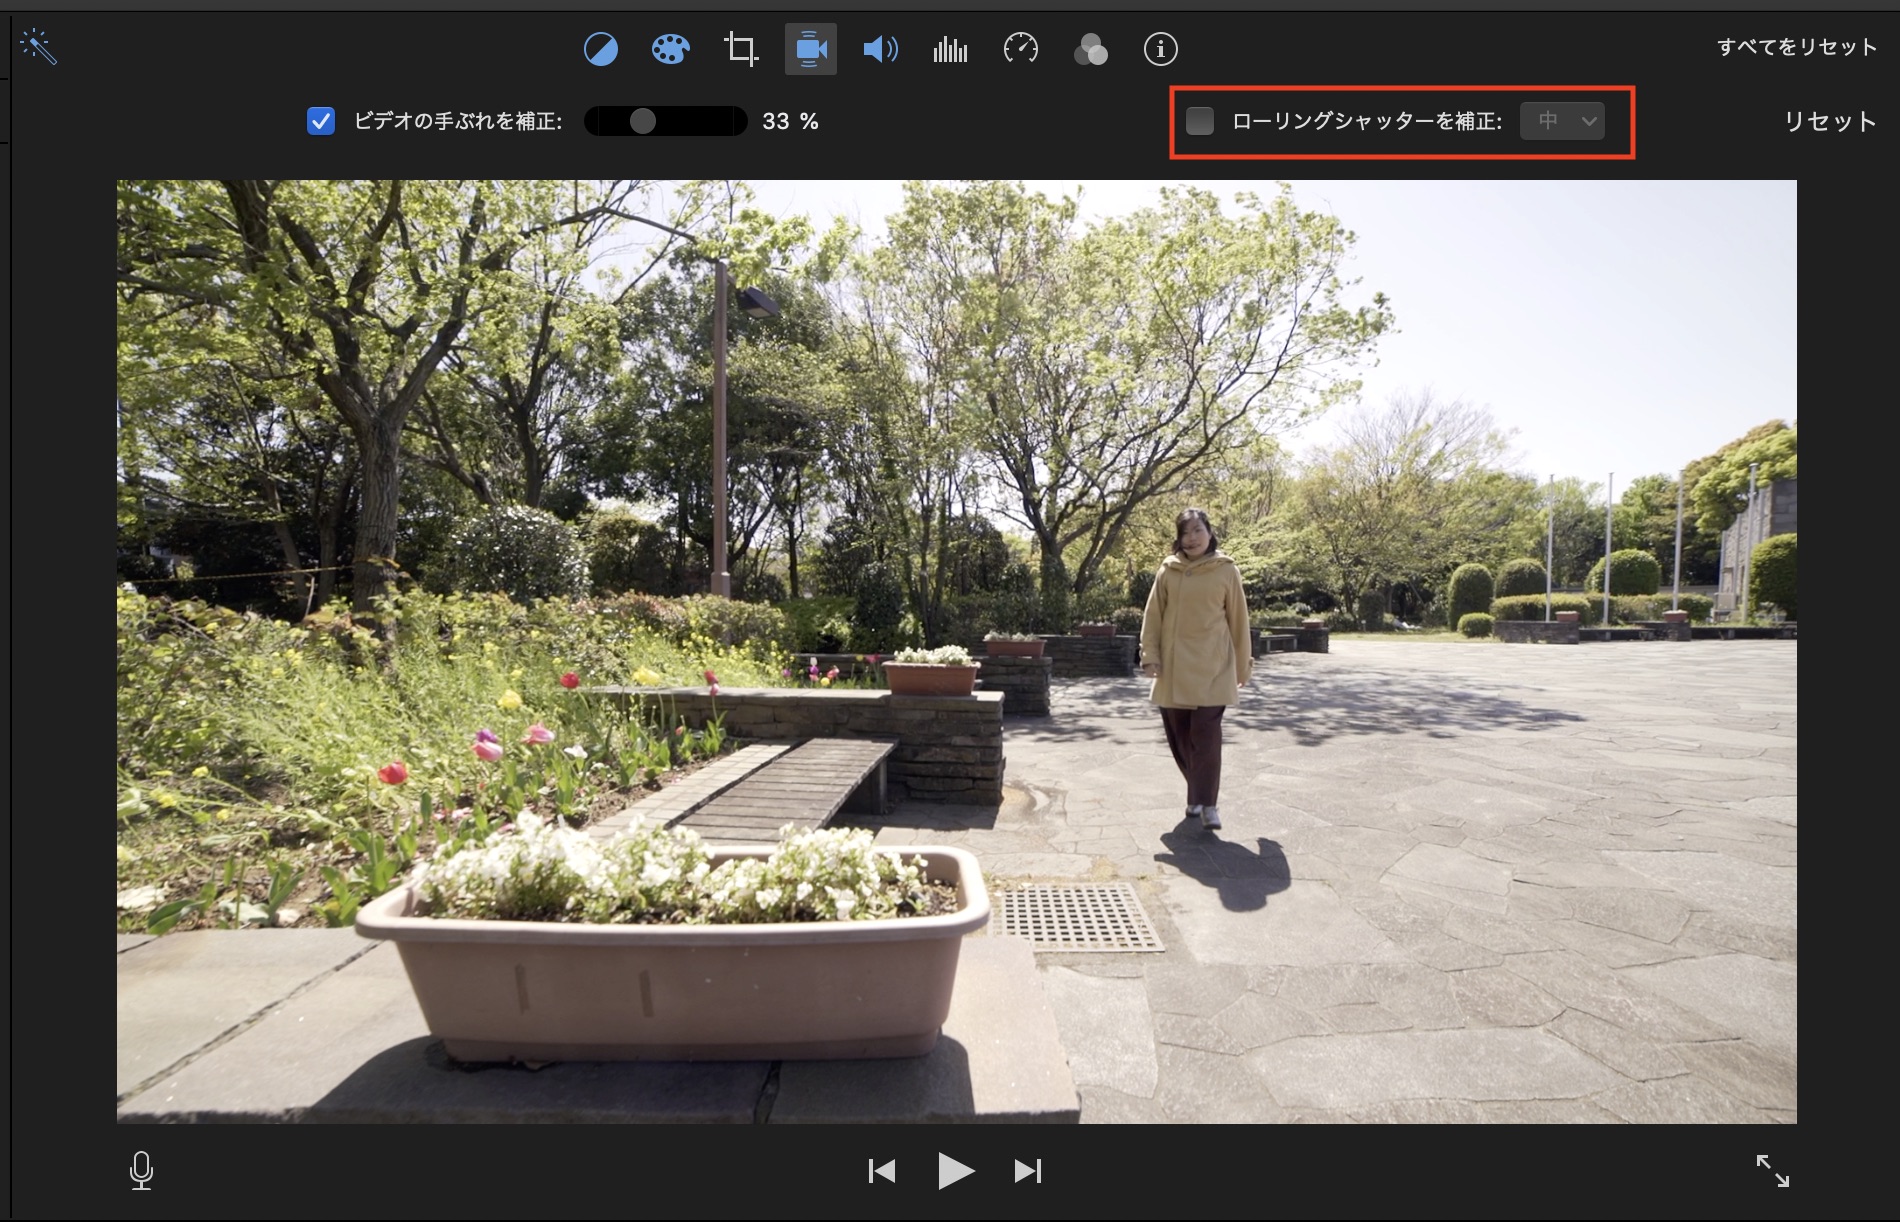This screenshot has width=1900, height=1222.
Task: Click the リセット button
Action: (1829, 121)
